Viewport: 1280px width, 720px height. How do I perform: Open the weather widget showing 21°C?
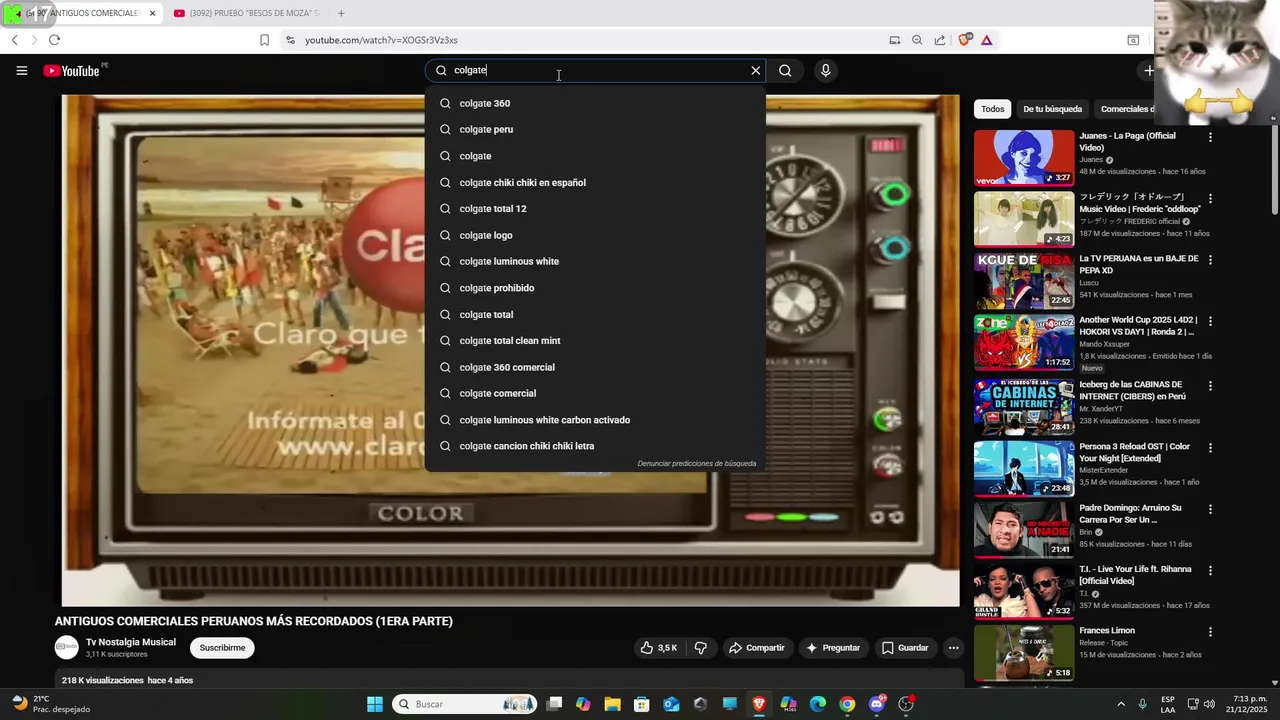[x=50, y=704]
